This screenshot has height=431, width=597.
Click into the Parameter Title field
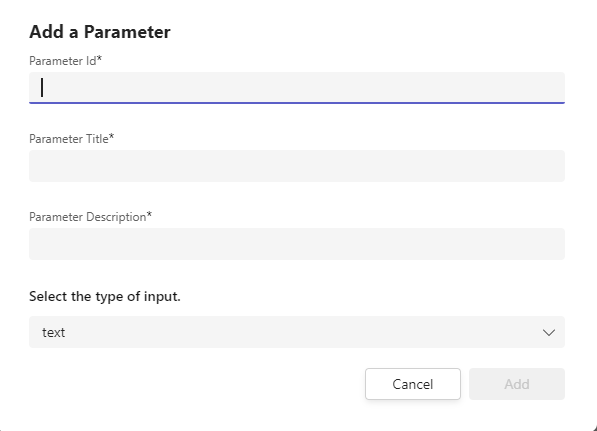(x=297, y=166)
